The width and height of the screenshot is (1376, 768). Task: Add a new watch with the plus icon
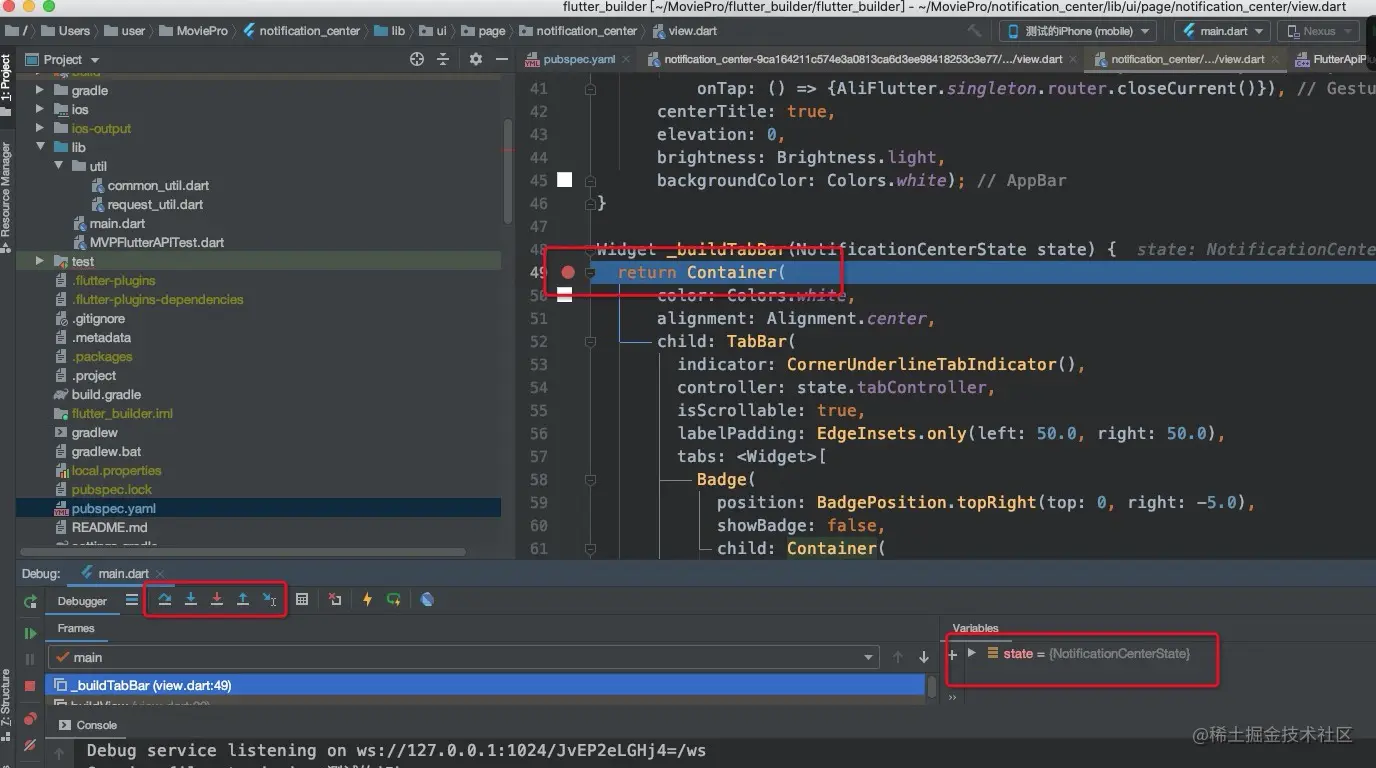pyautogui.click(x=952, y=655)
